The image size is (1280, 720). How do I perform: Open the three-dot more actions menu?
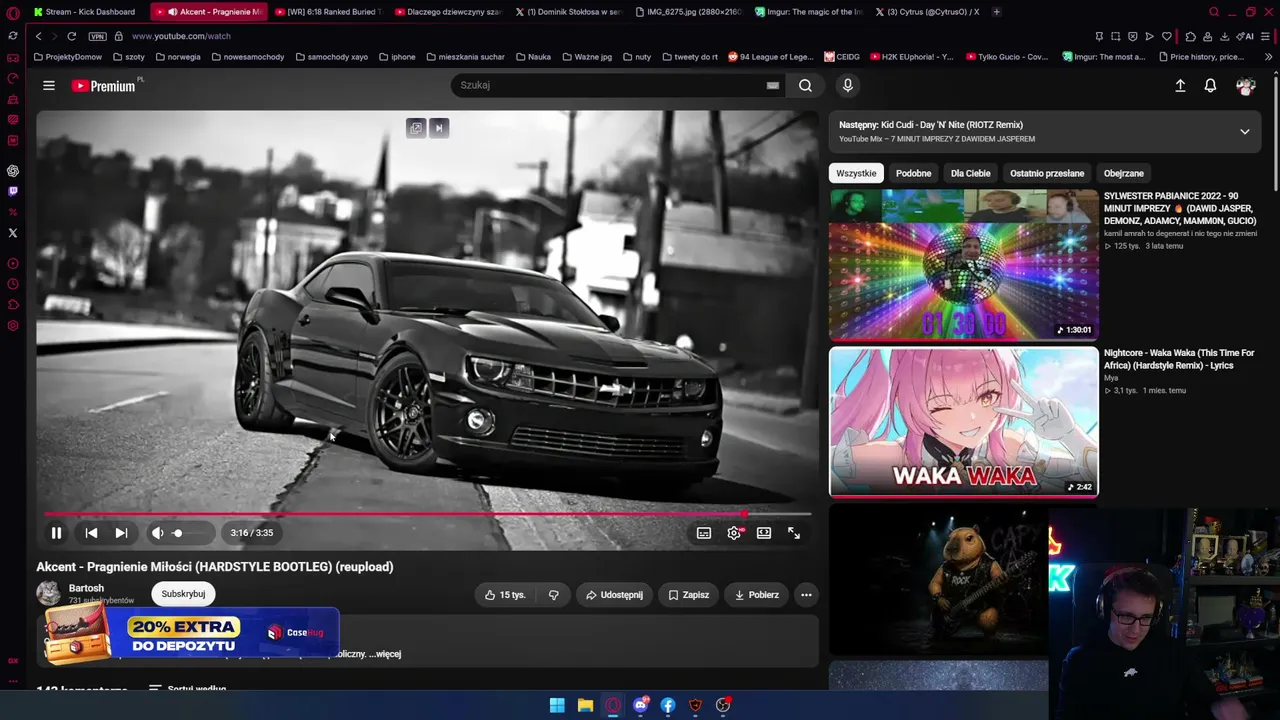click(806, 595)
